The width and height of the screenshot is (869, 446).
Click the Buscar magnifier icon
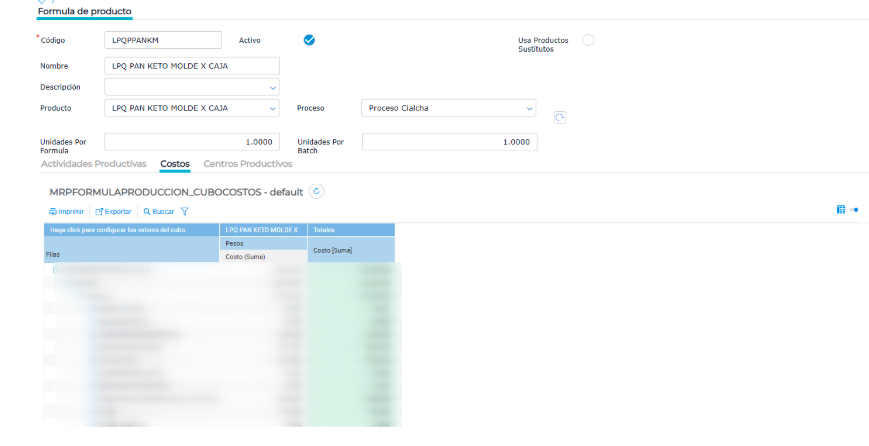point(147,212)
